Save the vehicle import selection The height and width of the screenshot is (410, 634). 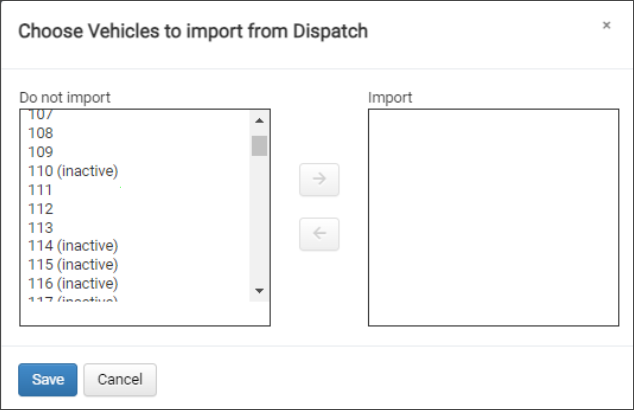click(x=48, y=379)
